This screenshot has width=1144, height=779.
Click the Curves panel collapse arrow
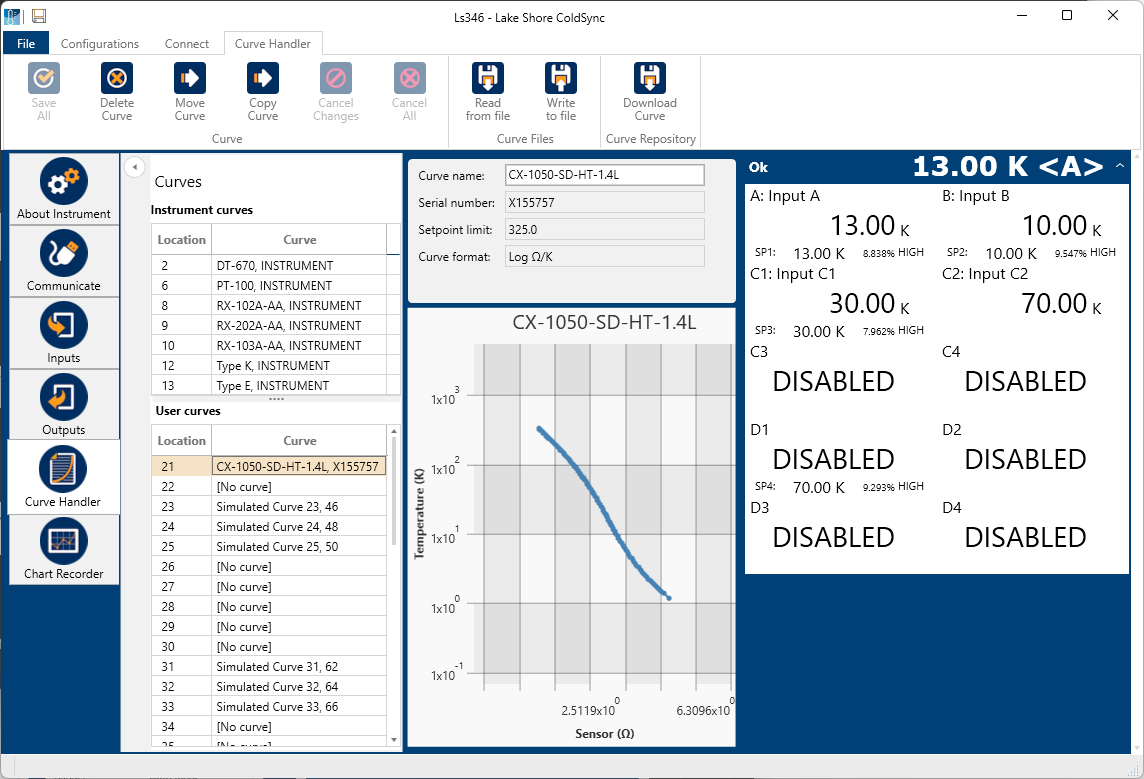point(135,167)
